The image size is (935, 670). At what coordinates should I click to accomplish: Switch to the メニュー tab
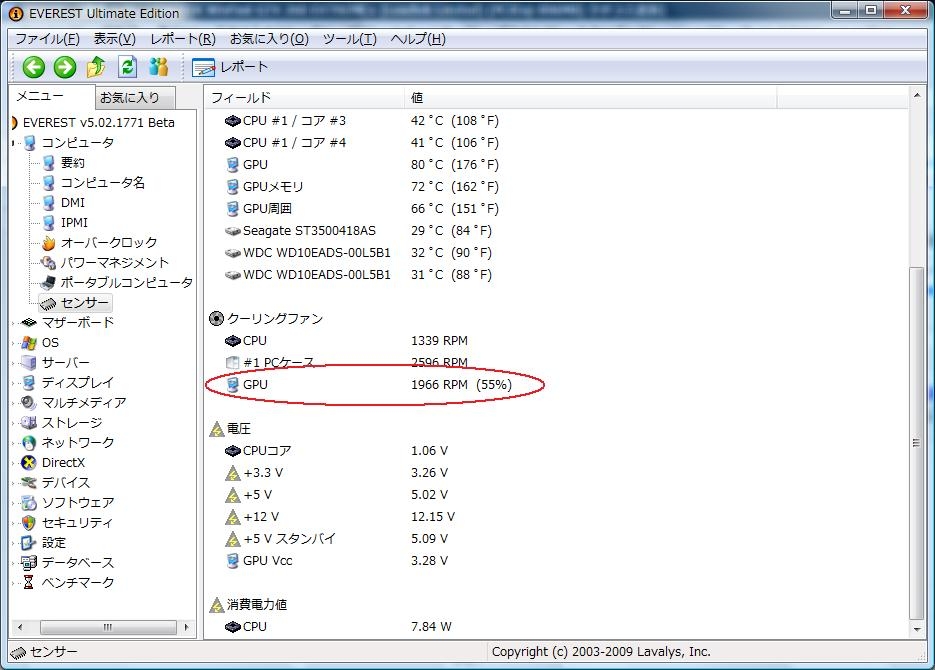[51, 96]
